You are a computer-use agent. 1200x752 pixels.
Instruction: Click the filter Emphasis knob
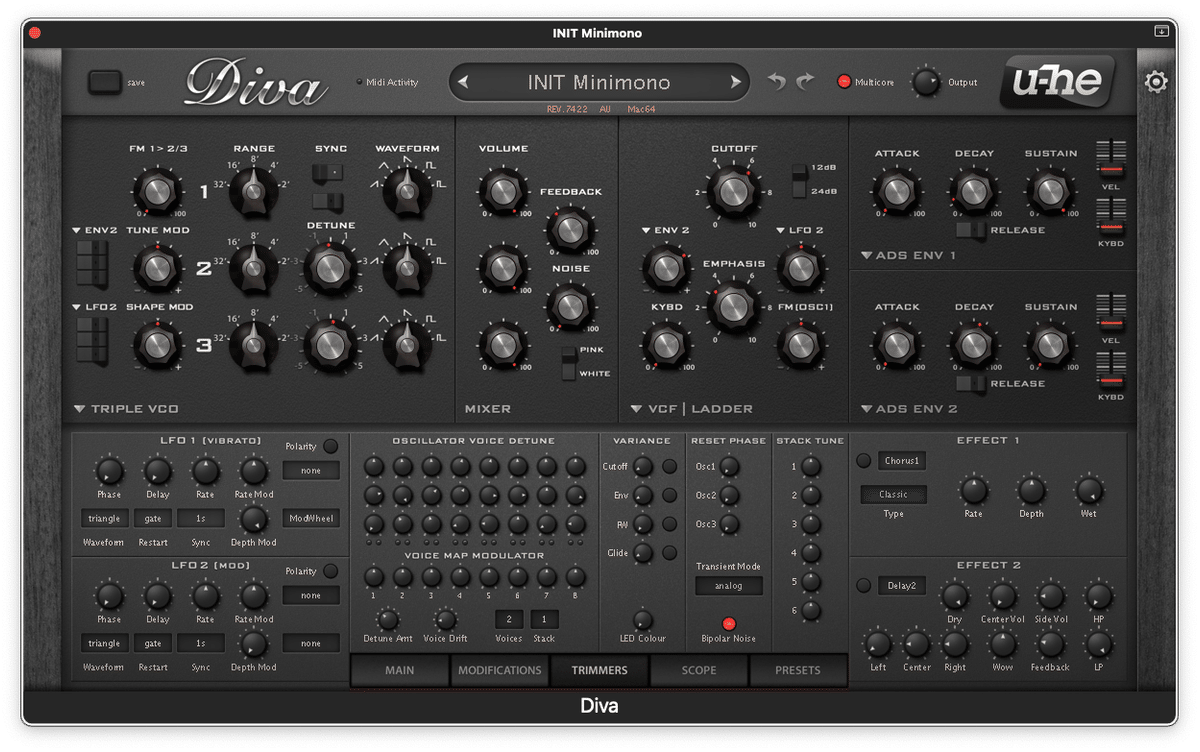(733, 305)
